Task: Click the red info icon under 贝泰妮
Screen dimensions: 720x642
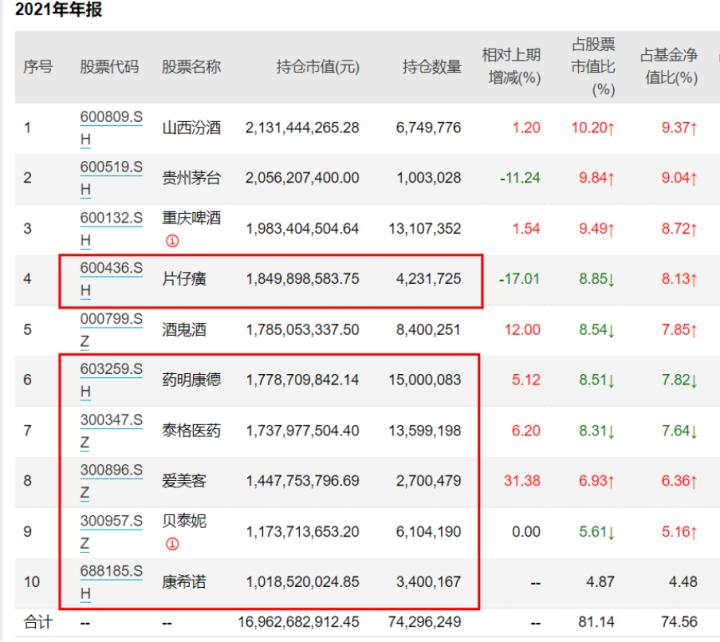Action: [x=172, y=544]
